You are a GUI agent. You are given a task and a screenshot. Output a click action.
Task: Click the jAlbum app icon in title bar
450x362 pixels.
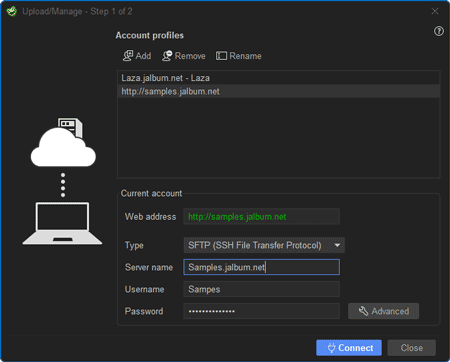(x=12, y=11)
